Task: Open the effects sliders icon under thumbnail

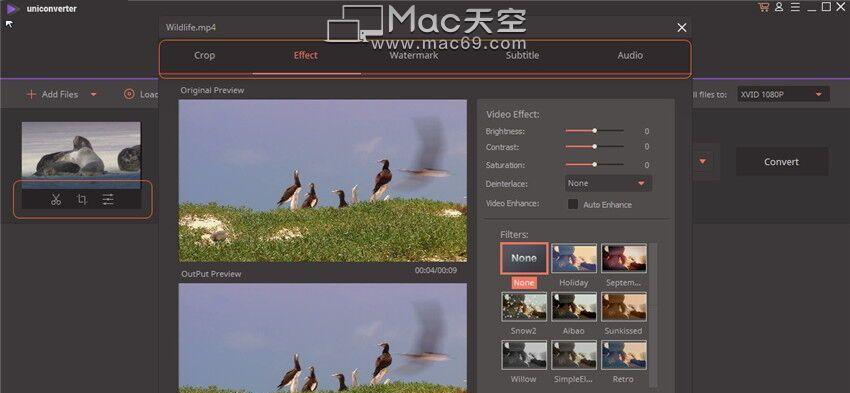Action: (108, 199)
